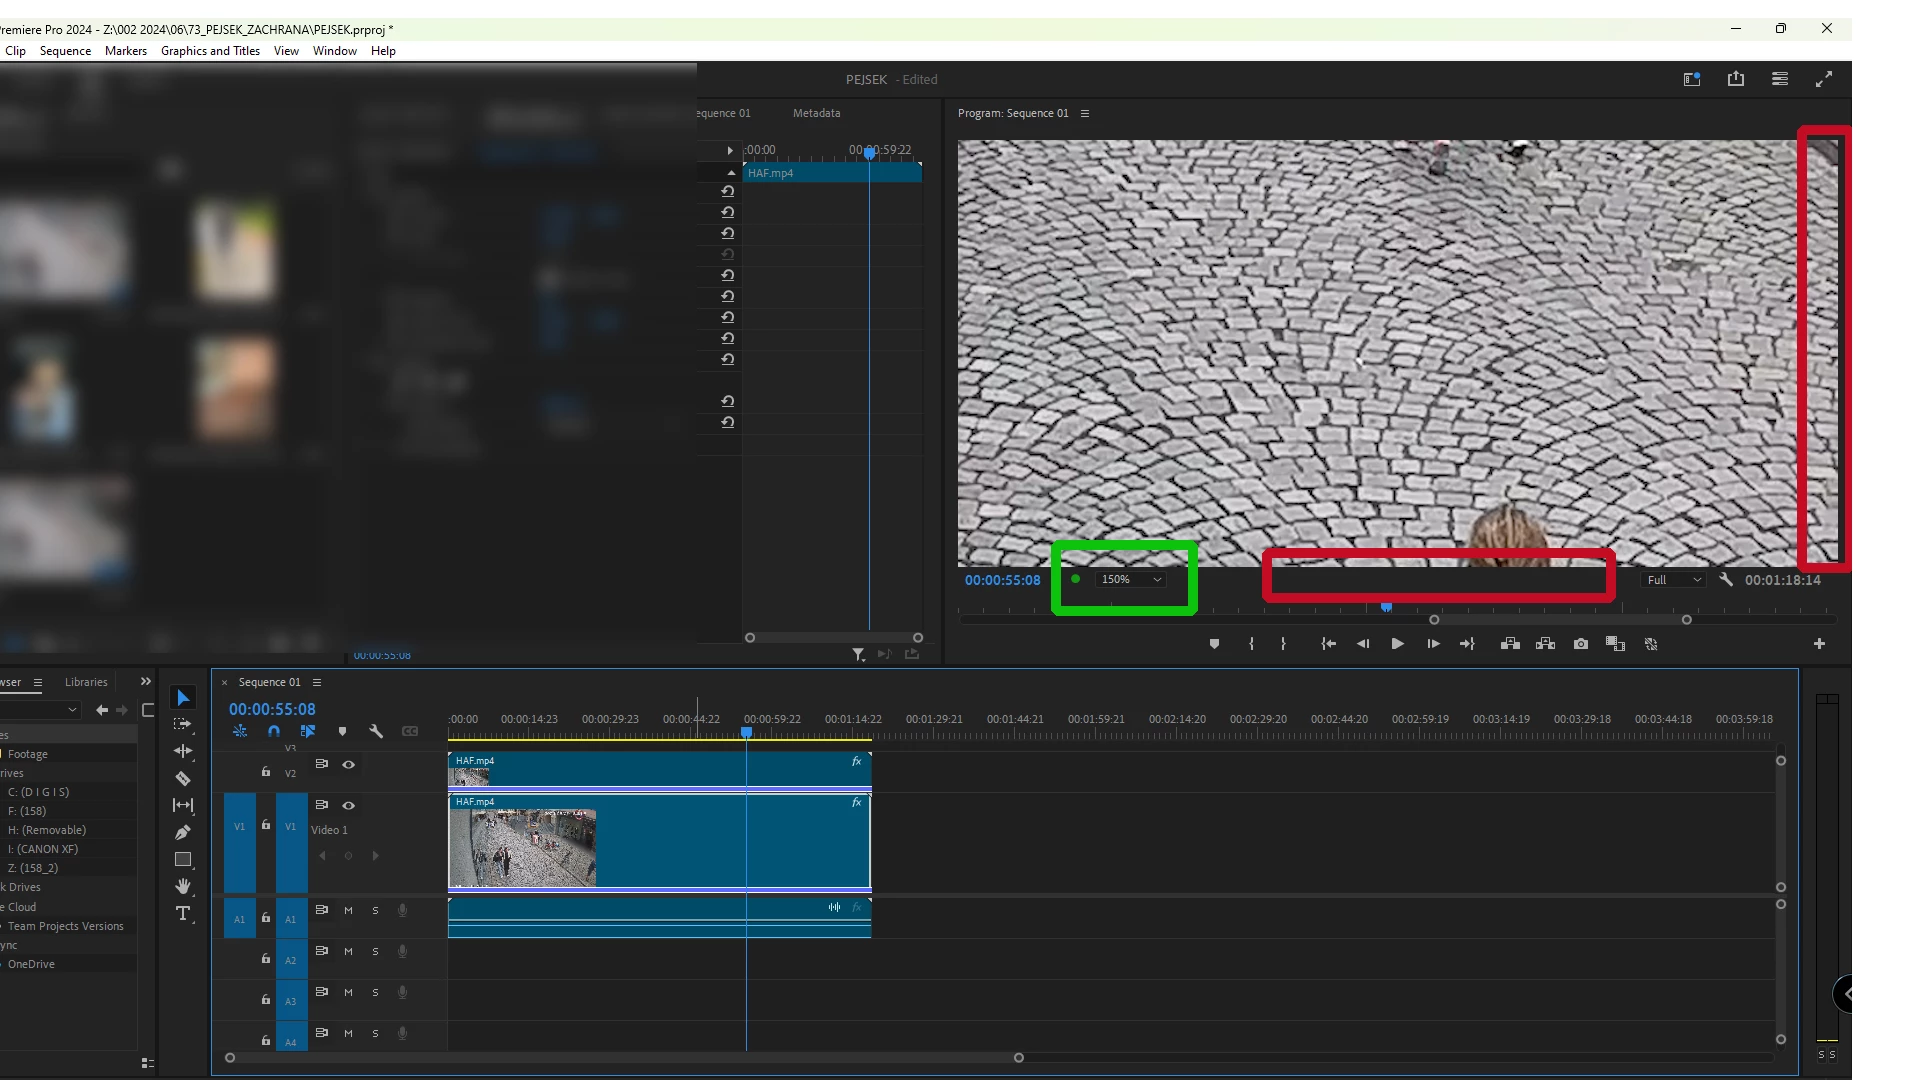
Task: Switch to the Libraries tab
Action: [86, 682]
